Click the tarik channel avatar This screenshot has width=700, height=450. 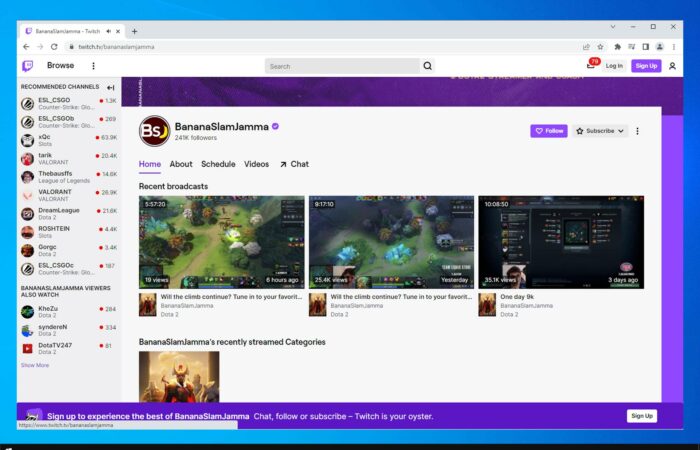(27, 158)
